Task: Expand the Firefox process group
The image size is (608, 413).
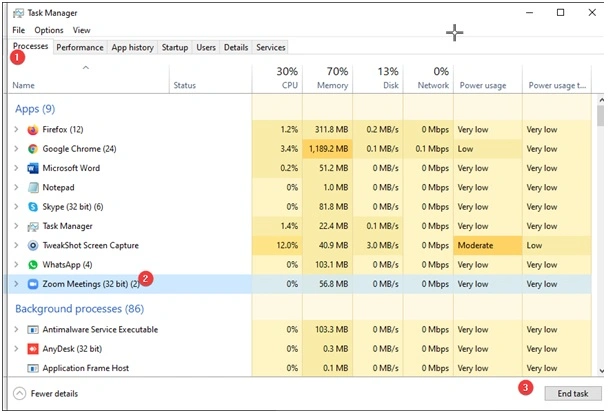Action: point(16,129)
